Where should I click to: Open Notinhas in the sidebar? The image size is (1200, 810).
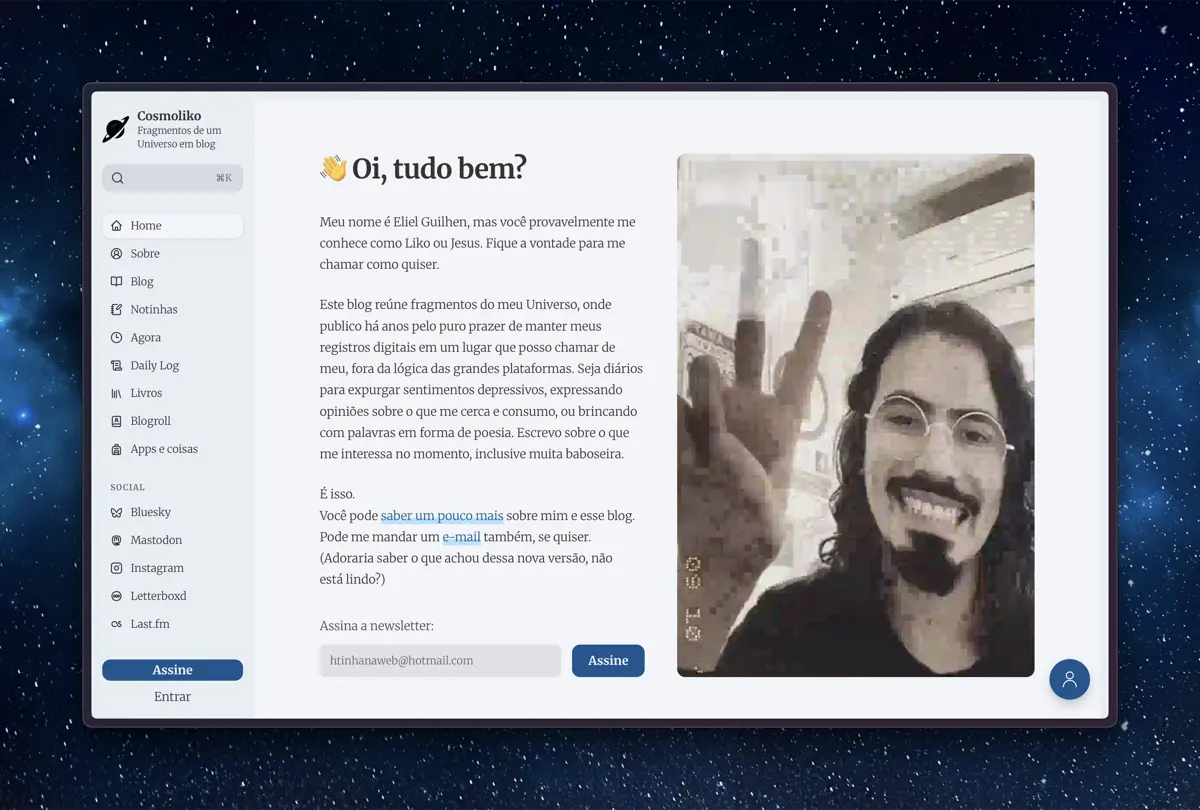tap(154, 310)
